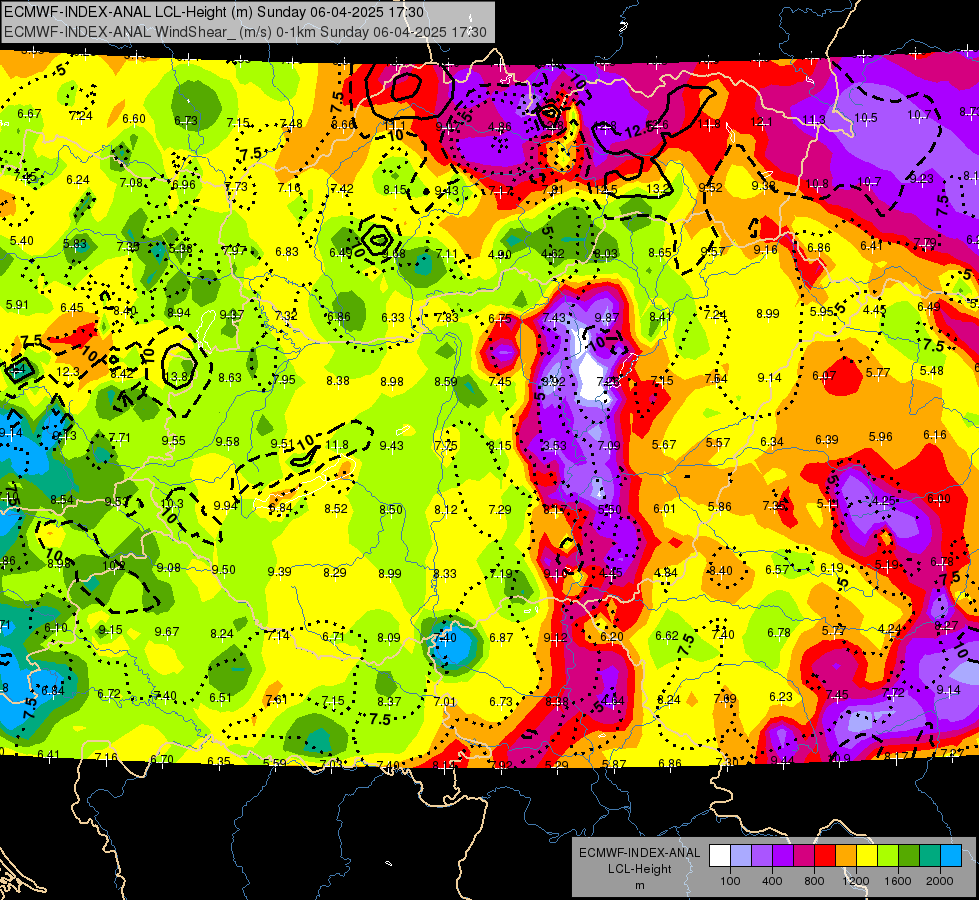Click the teal legend swatch before 2000
Screen dimensions: 979x900
pos(930,856)
